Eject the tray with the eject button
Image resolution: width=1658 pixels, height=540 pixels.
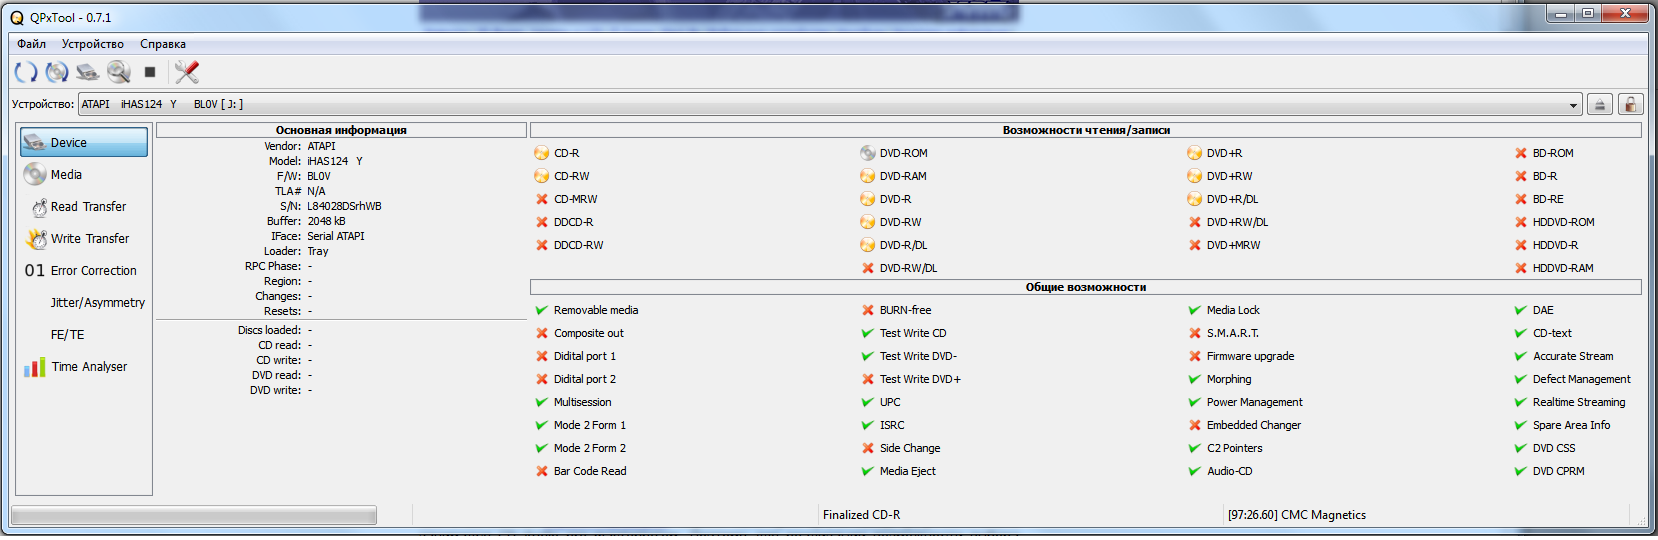tap(1600, 104)
